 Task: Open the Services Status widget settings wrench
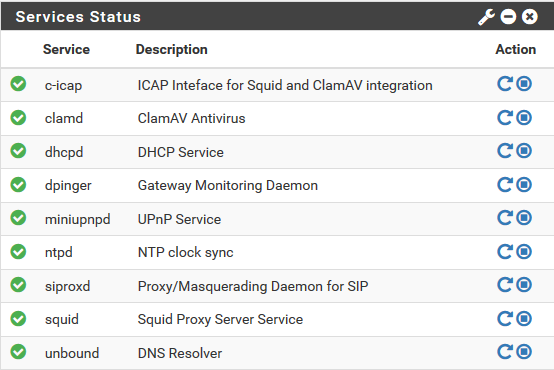pos(487,17)
